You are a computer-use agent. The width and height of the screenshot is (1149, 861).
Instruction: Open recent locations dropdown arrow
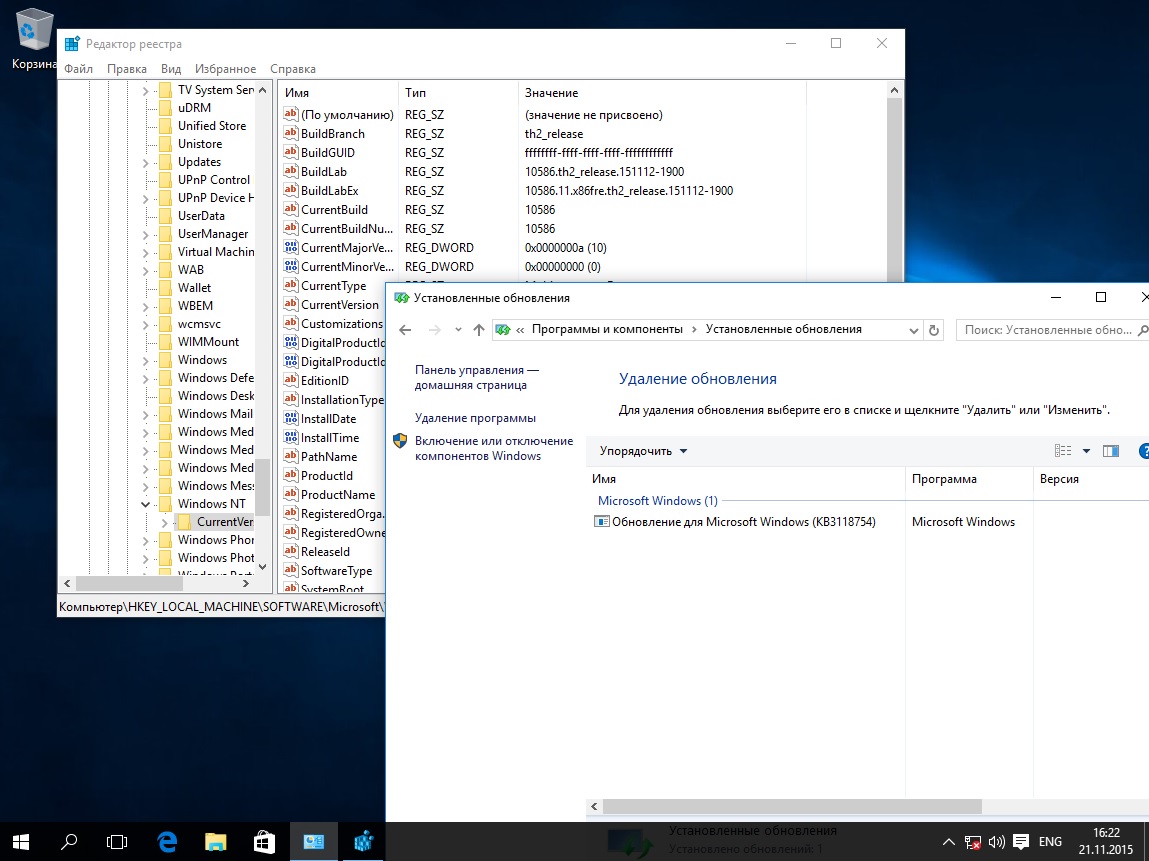458,330
